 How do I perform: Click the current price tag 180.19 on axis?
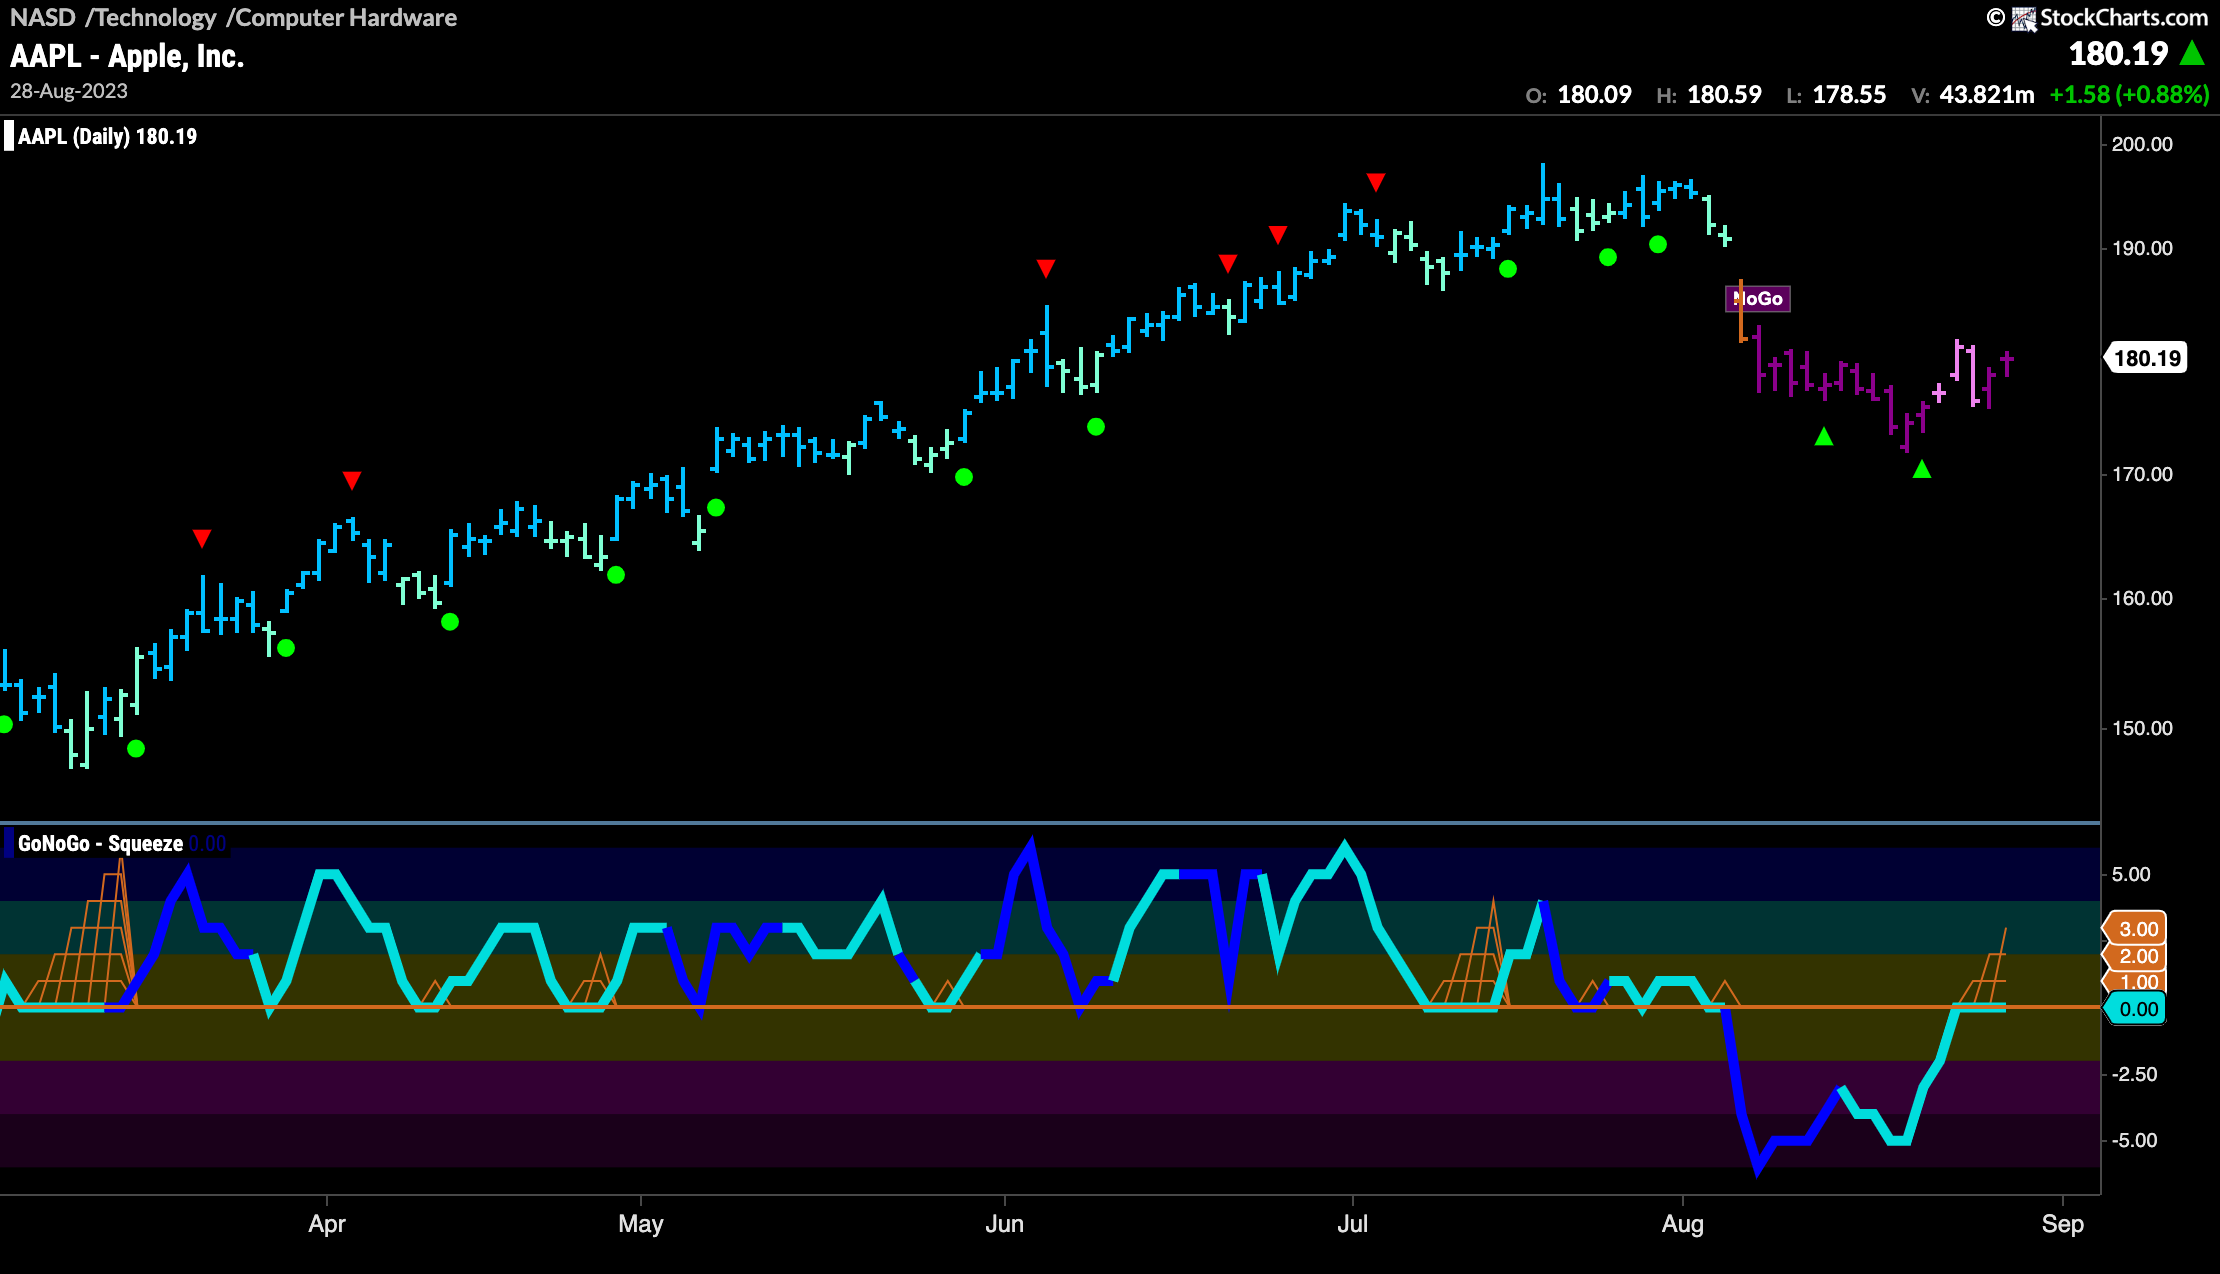click(2146, 358)
